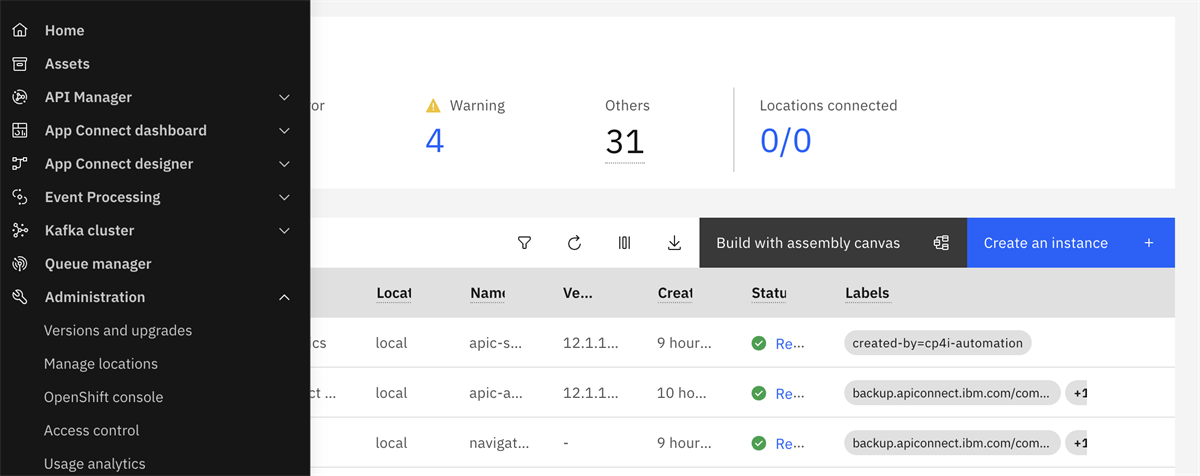Click the '10 ho...' created cell
Viewport: 1200px width, 476px height.
click(682, 393)
